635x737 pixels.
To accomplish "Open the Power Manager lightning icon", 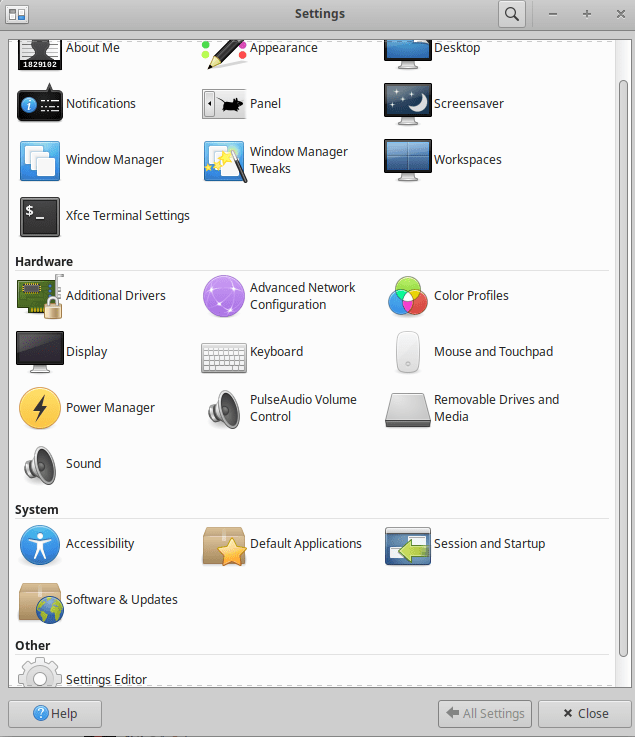I will coord(40,408).
